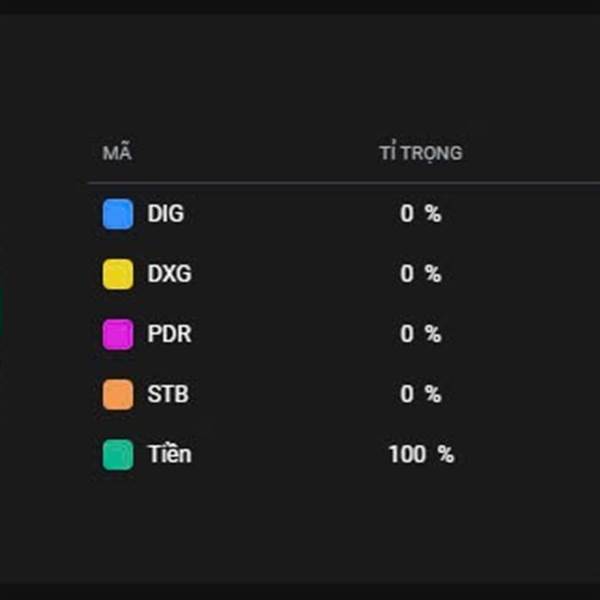
Task: Click Tiền's 100 % weight value
Action: pos(421,454)
